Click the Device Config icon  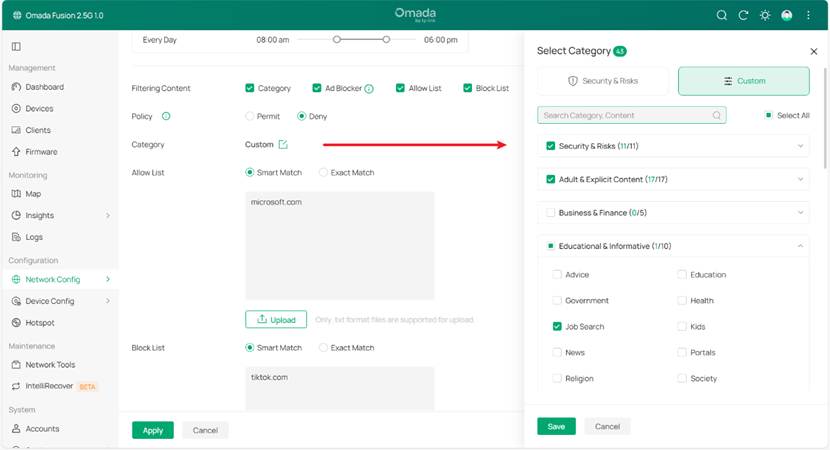tap(16, 301)
